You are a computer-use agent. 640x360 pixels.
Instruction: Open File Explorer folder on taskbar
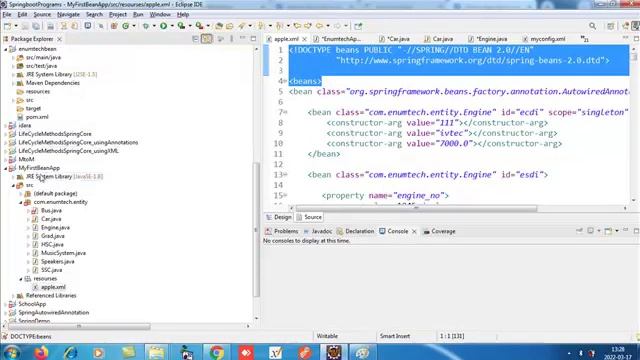click(157, 352)
